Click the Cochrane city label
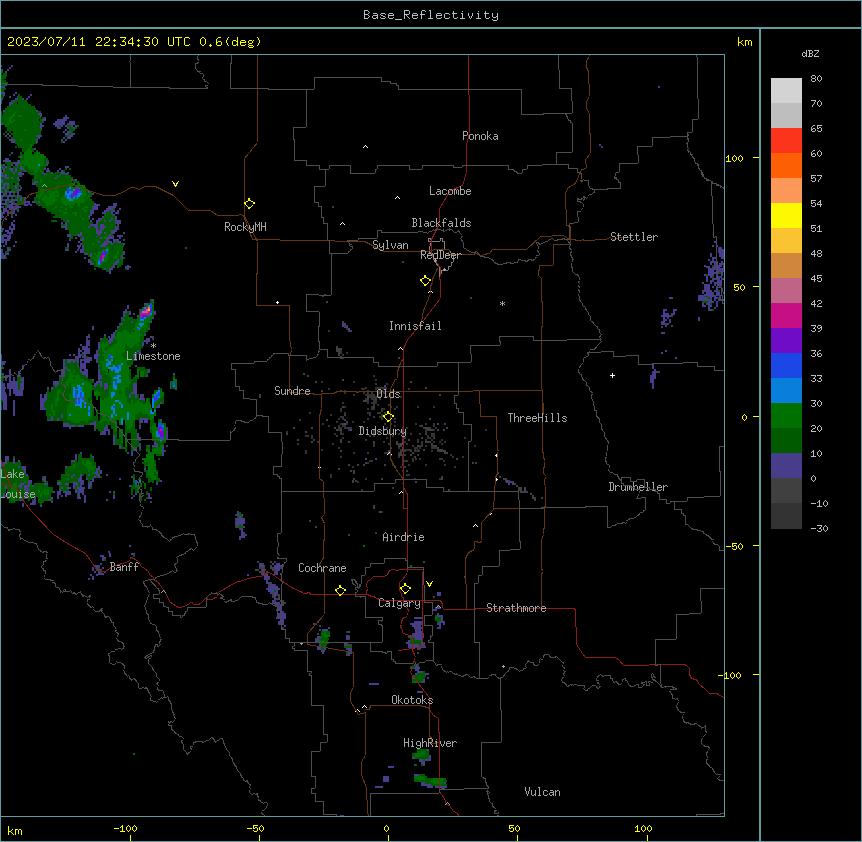862x842 pixels. click(x=322, y=568)
